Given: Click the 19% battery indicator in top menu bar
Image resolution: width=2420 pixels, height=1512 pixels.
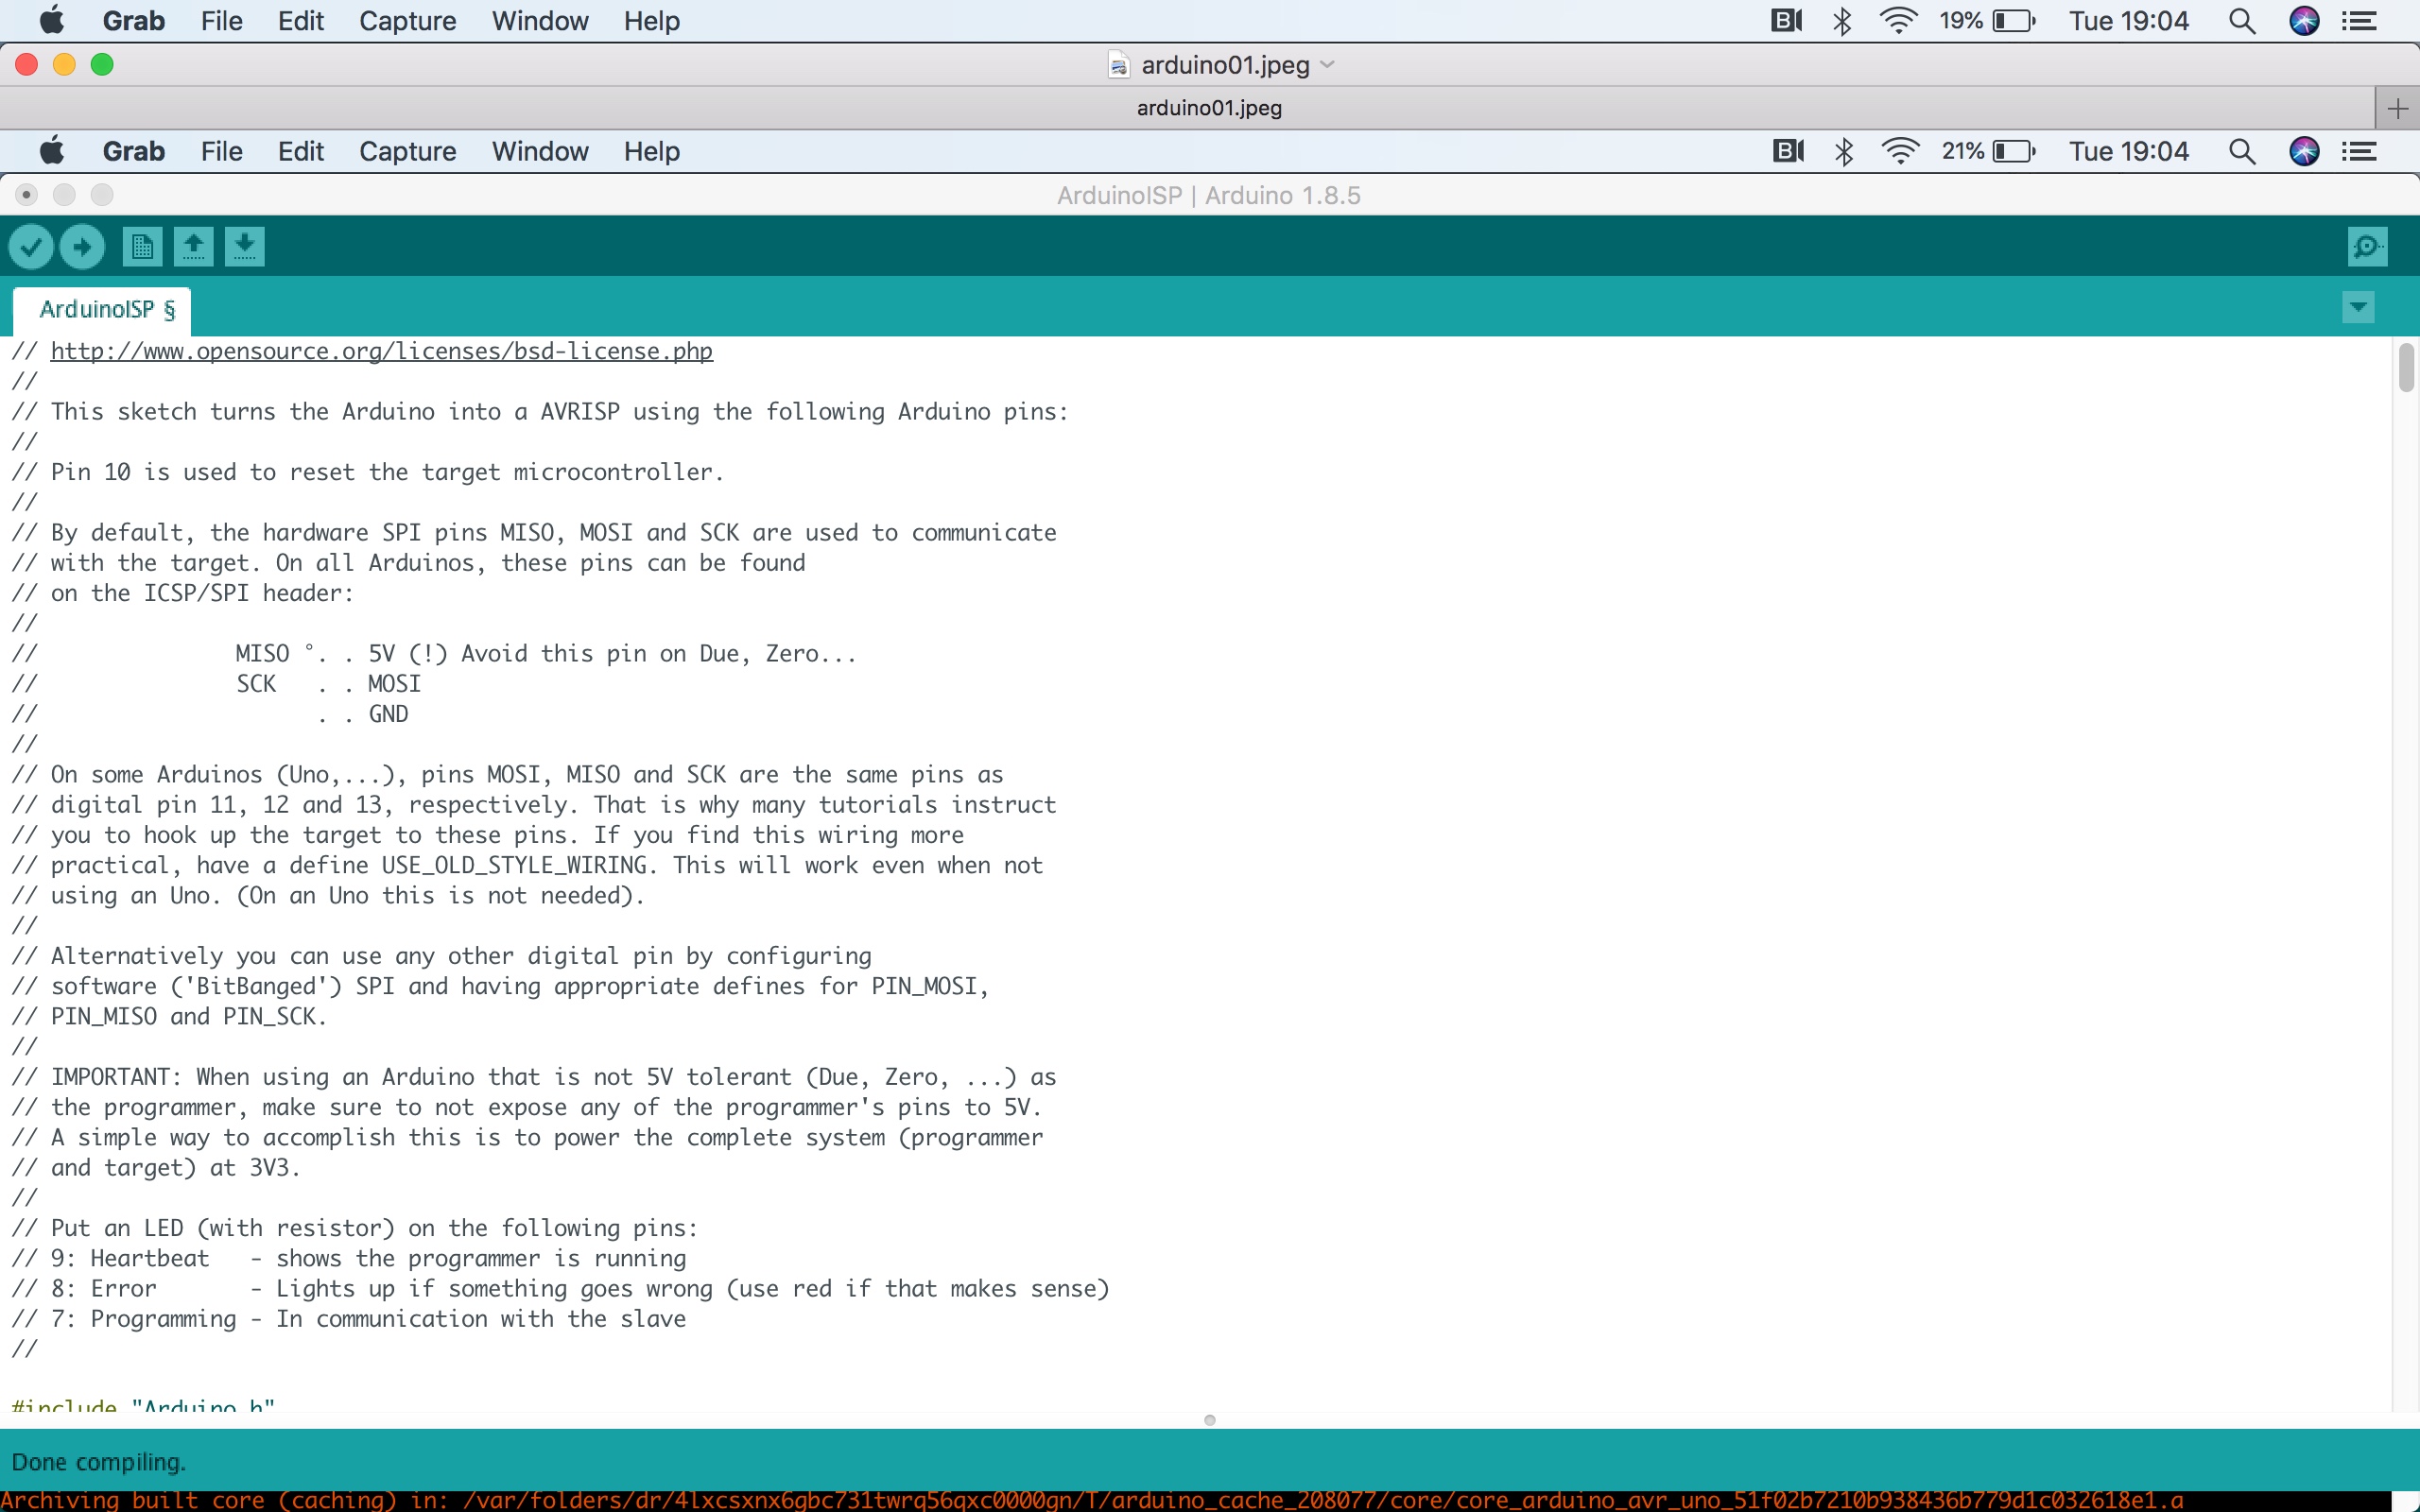Looking at the screenshot, I should [x=1988, y=21].
